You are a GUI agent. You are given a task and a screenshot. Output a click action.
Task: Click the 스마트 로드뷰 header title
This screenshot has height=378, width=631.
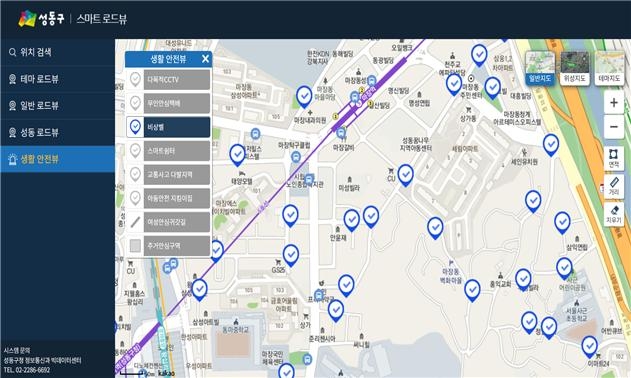tap(102, 19)
